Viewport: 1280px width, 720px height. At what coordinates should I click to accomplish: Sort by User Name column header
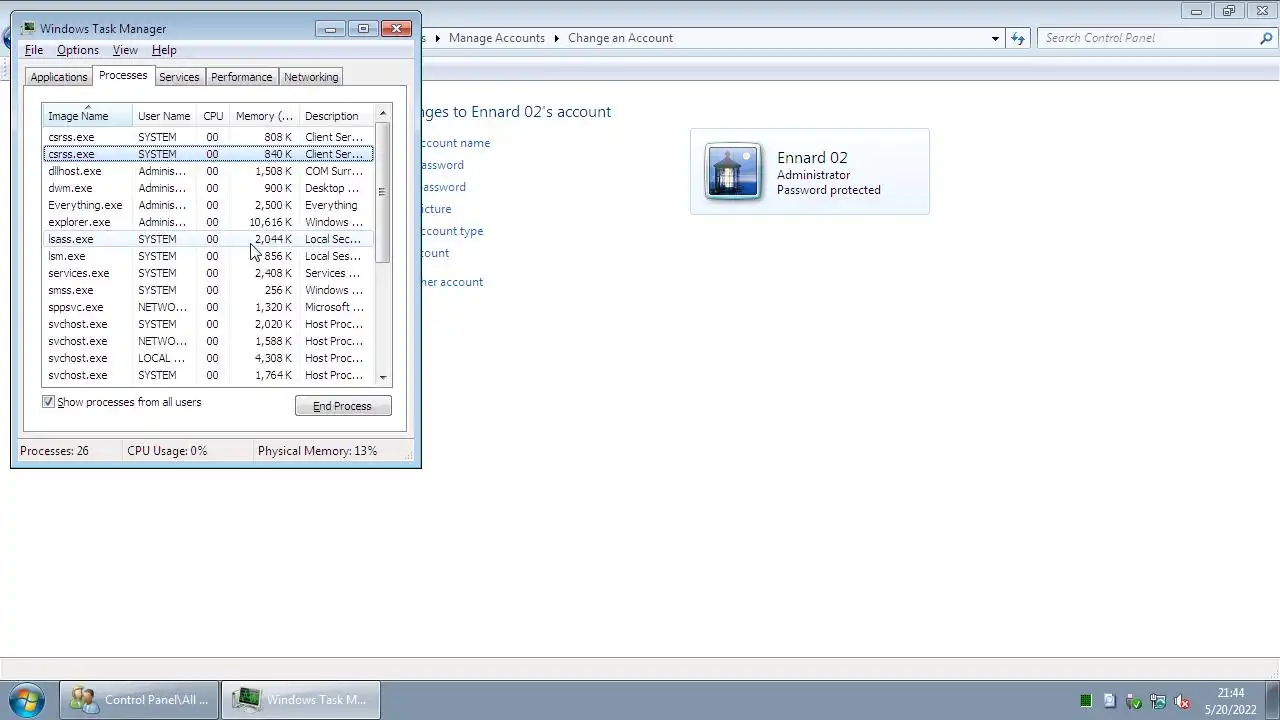click(x=164, y=116)
